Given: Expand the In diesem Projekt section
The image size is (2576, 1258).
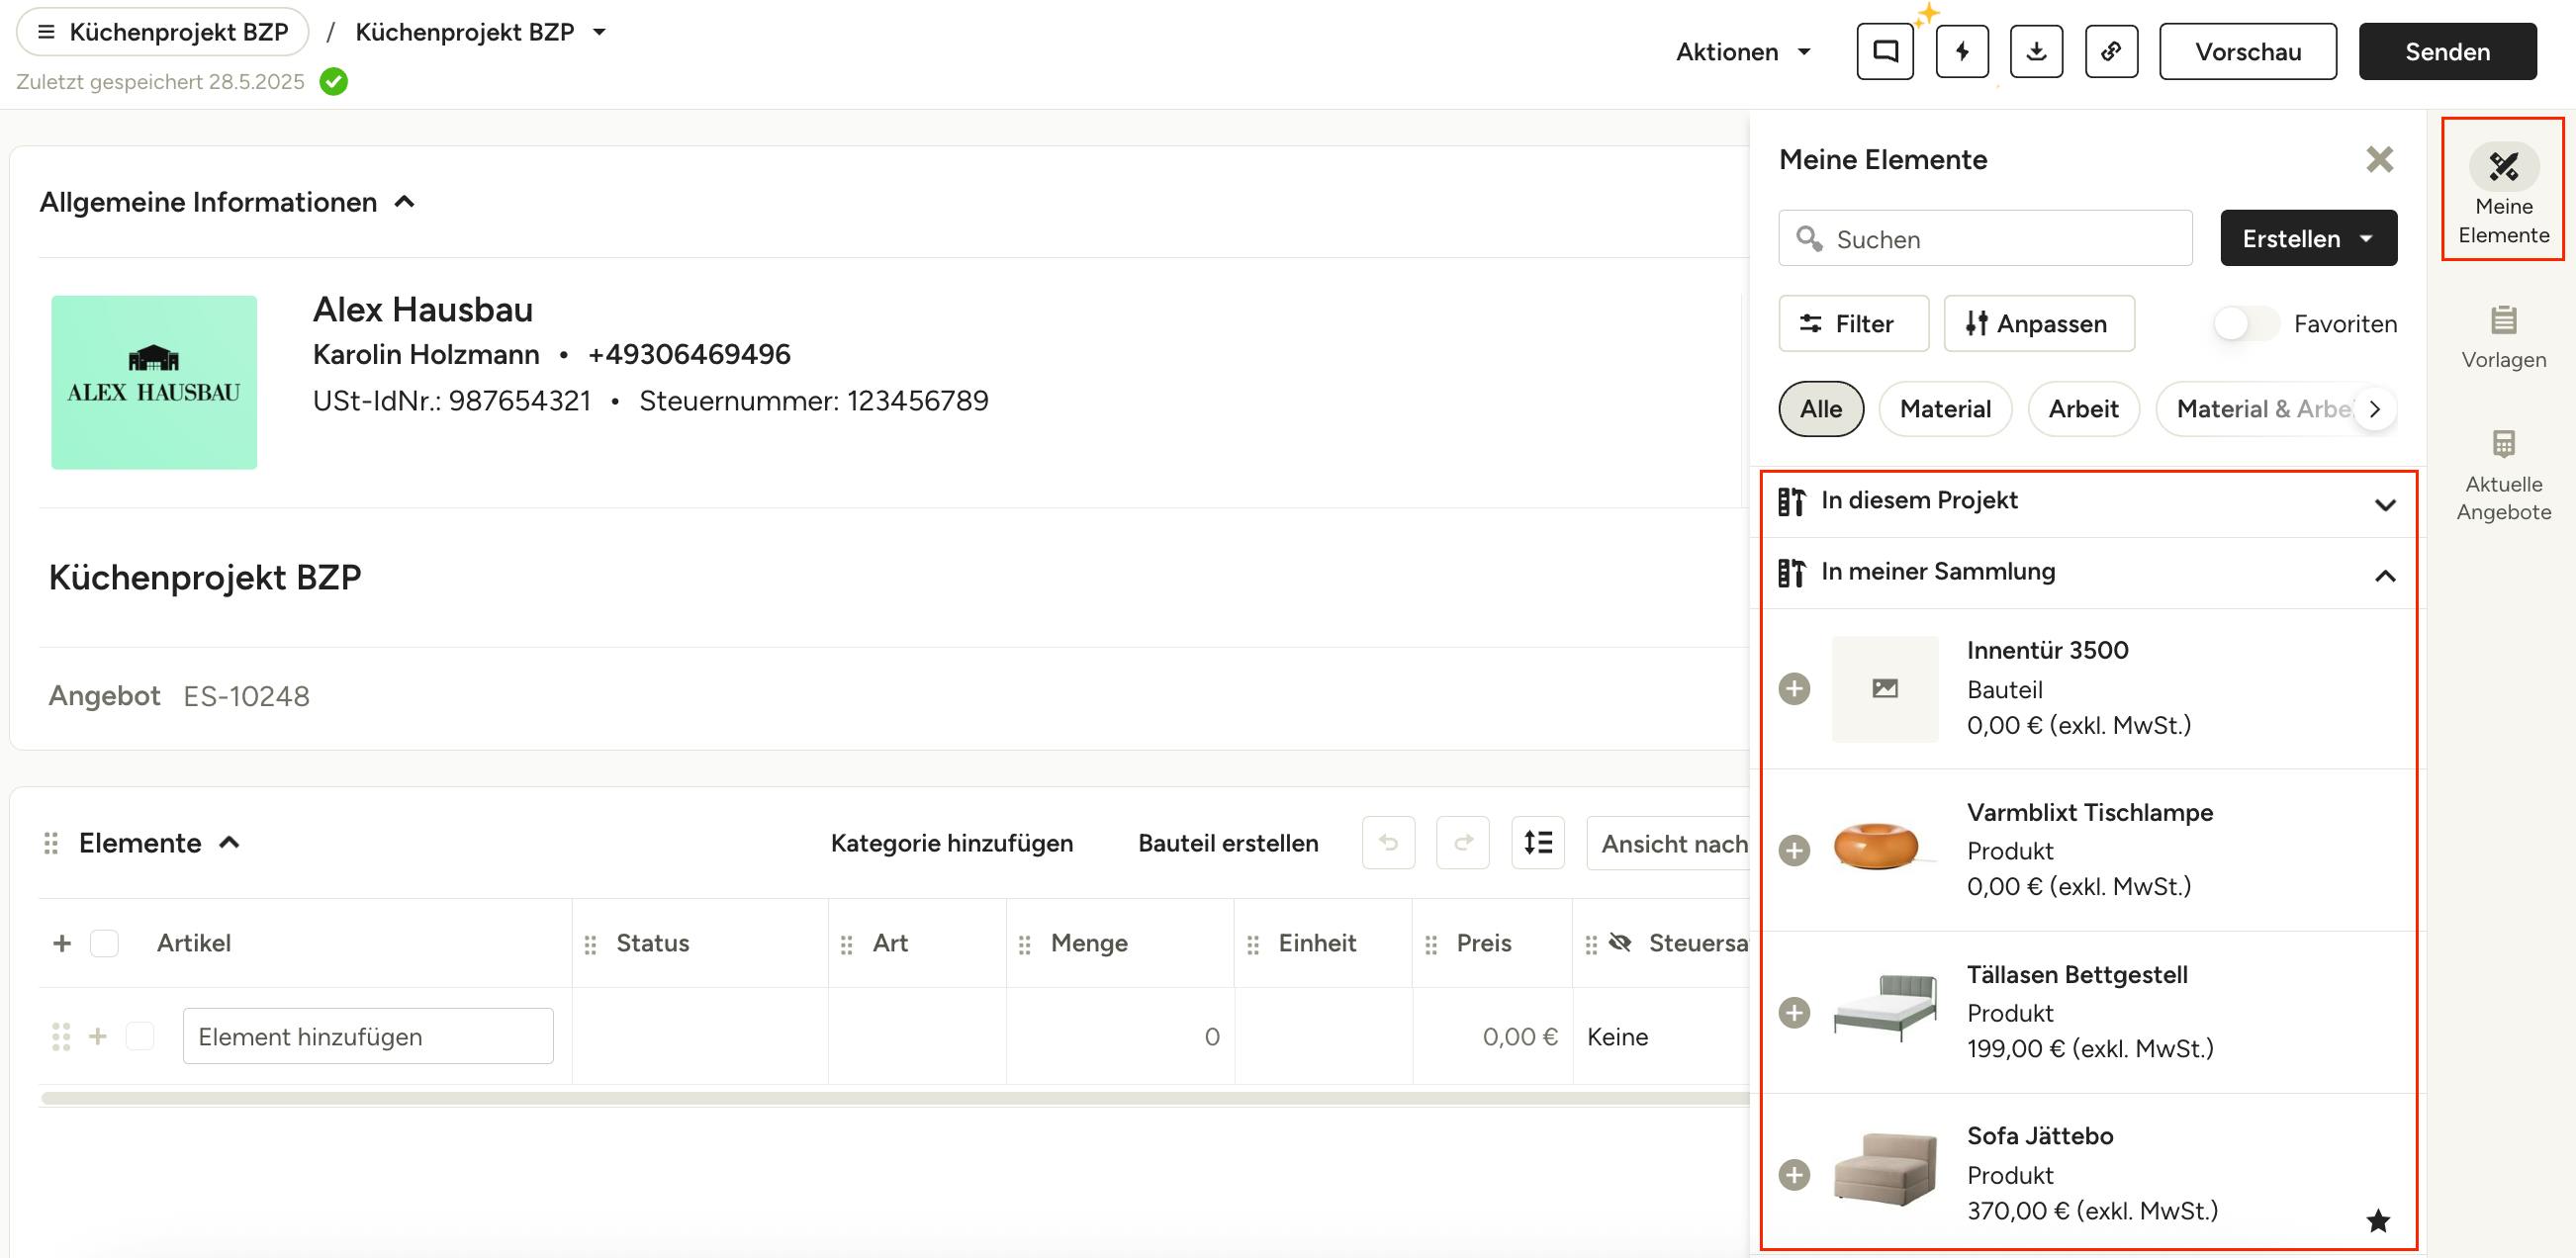Looking at the screenshot, I should (2088, 502).
